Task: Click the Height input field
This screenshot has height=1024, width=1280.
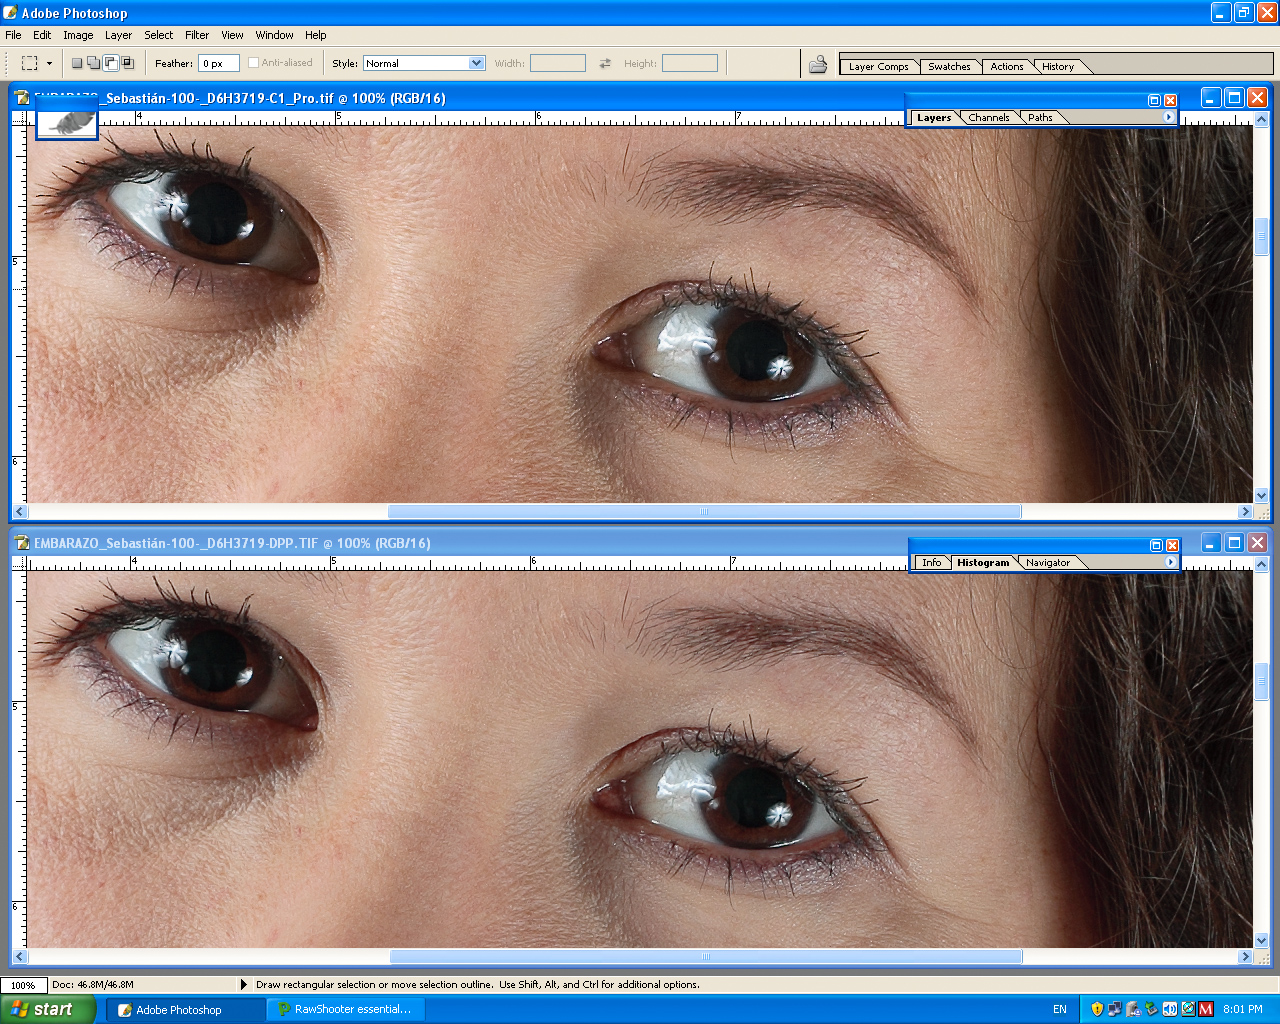Action: click(690, 63)
